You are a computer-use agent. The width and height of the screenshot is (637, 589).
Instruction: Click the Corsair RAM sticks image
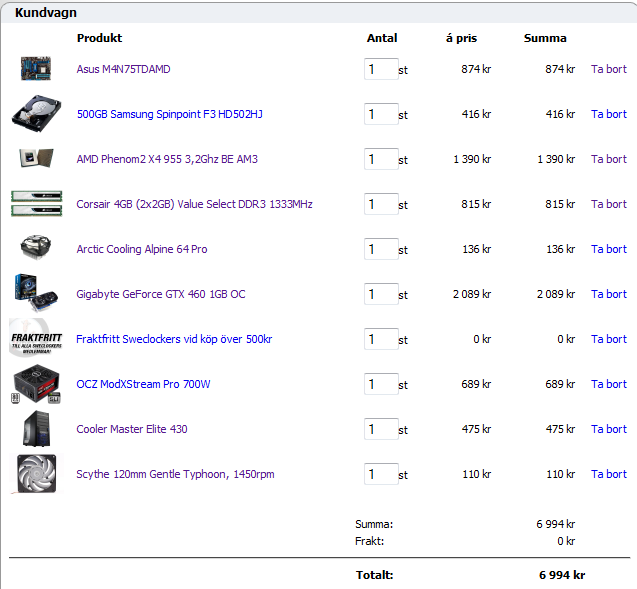click(36, 203)
